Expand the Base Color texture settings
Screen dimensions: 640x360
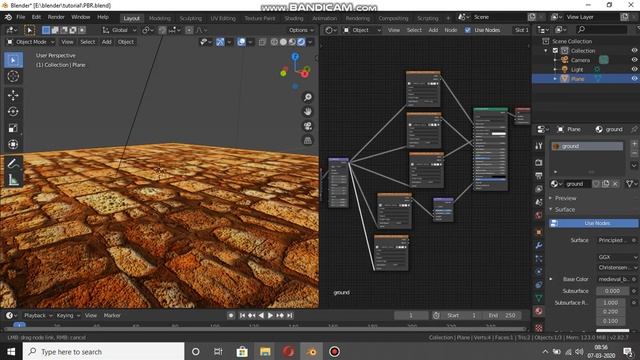click(551, 279)
